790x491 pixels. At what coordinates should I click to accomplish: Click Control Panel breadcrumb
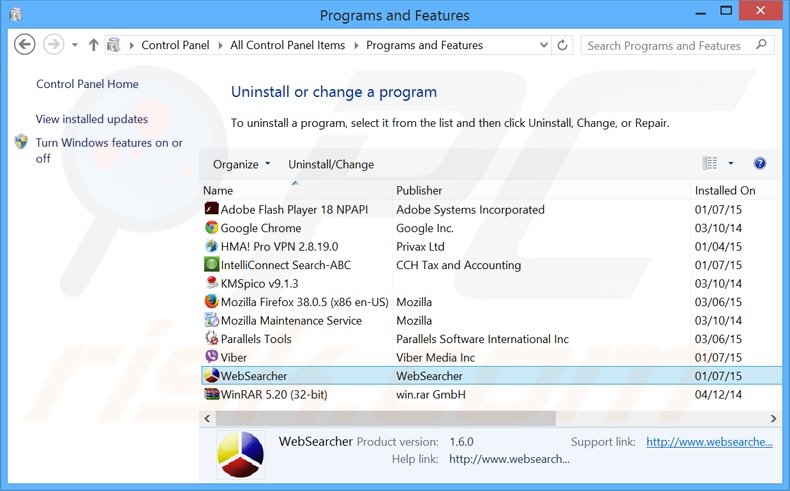coord(175,45)
